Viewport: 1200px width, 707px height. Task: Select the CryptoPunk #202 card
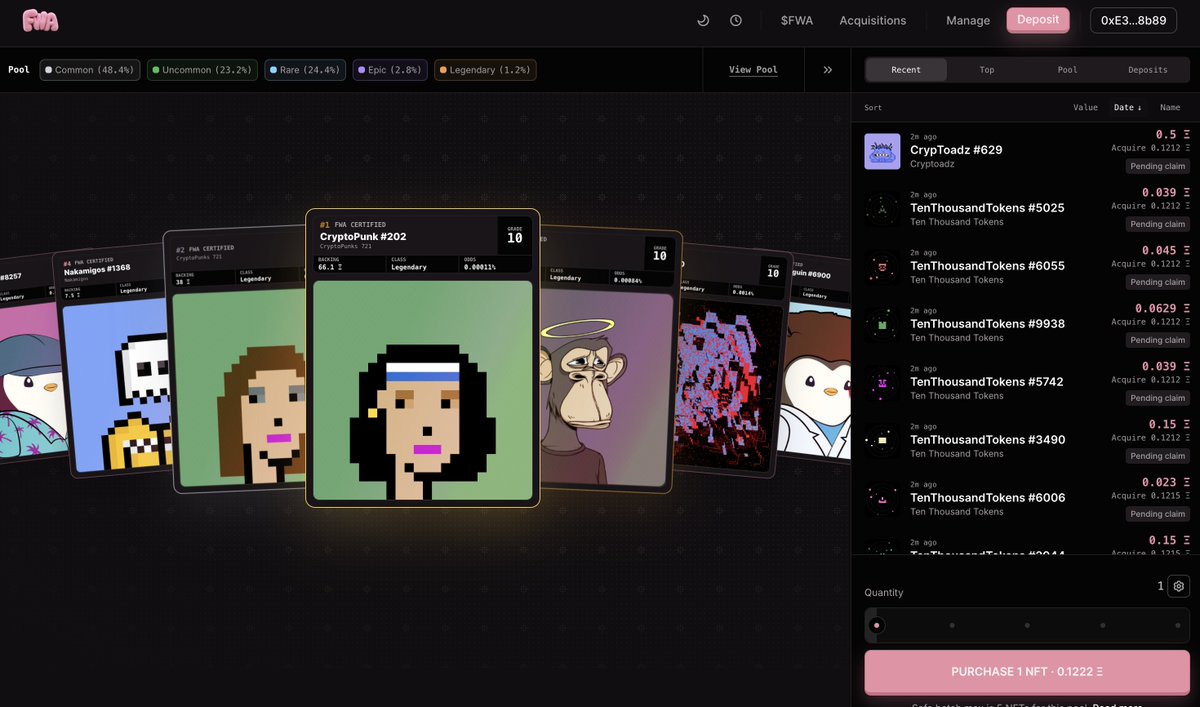422,358
